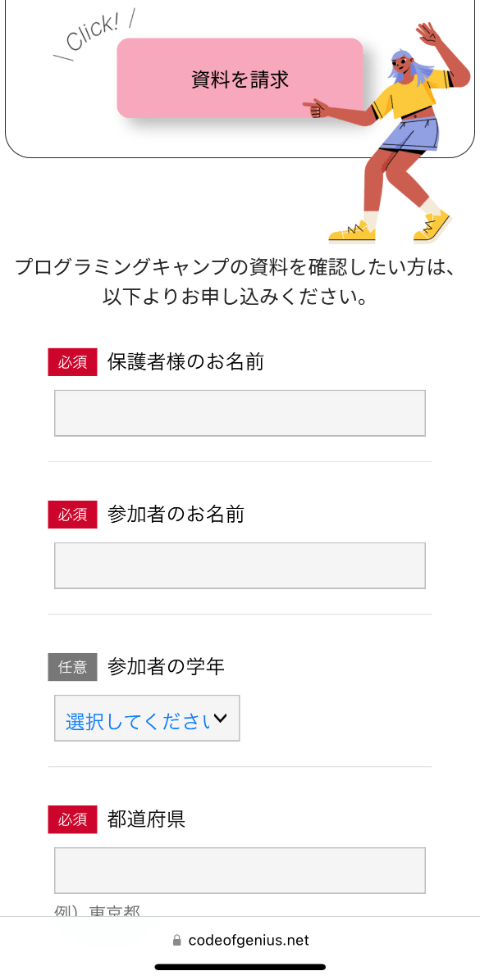Open the 選択してください grade dropdown
Viewport: 480px width, 980px height.
click(x=147, y=719)
